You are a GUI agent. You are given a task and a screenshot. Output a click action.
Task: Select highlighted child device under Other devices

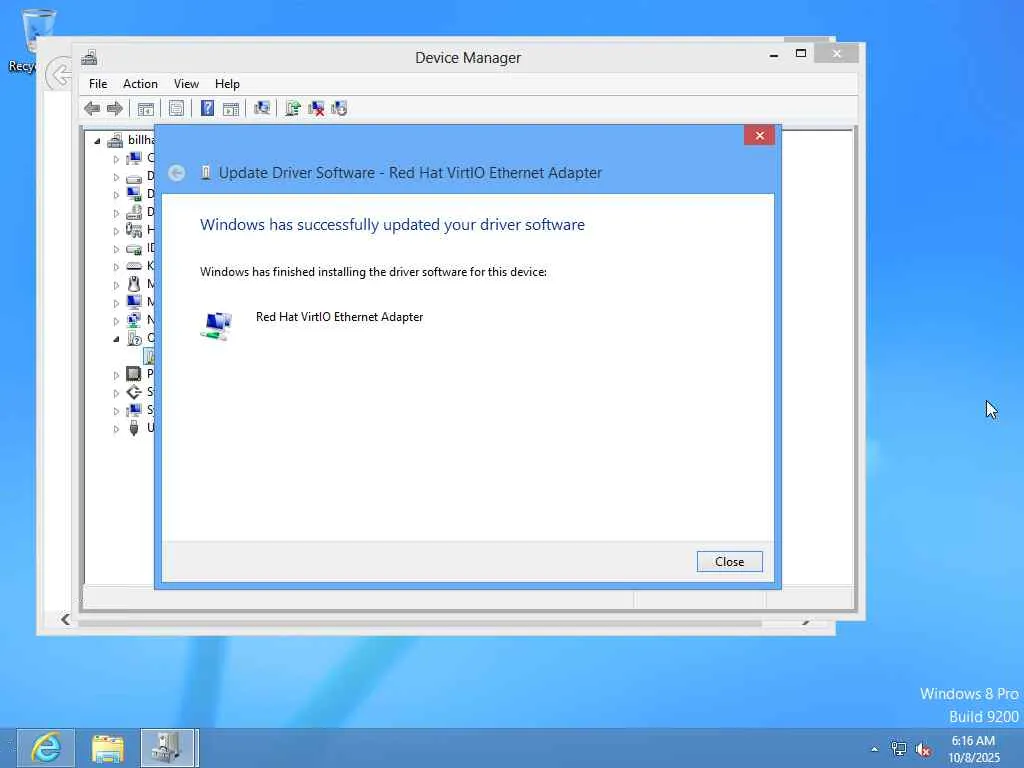[x=150, y=356]
